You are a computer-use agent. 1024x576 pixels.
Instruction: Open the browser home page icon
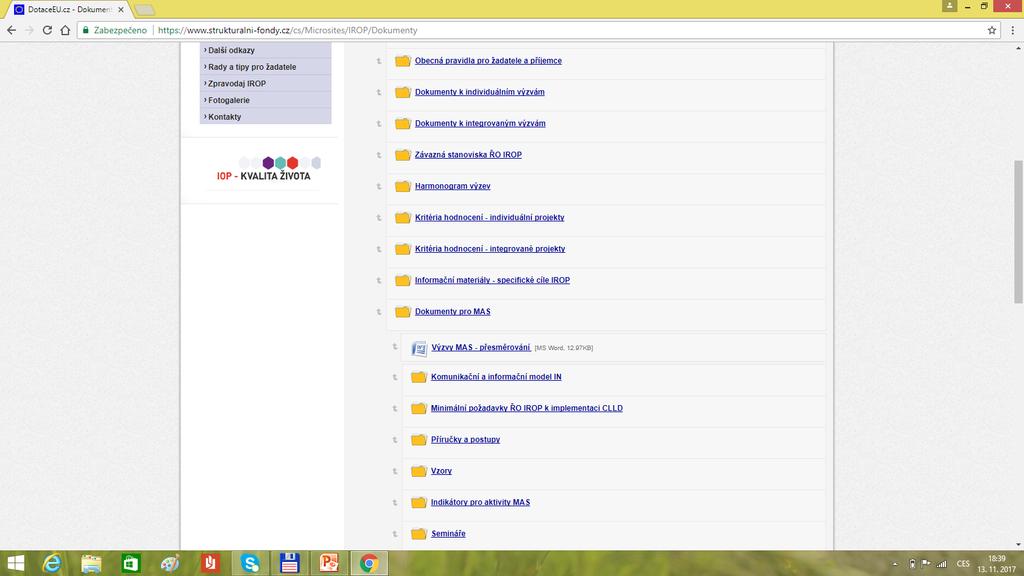click(x=65, y=30)
